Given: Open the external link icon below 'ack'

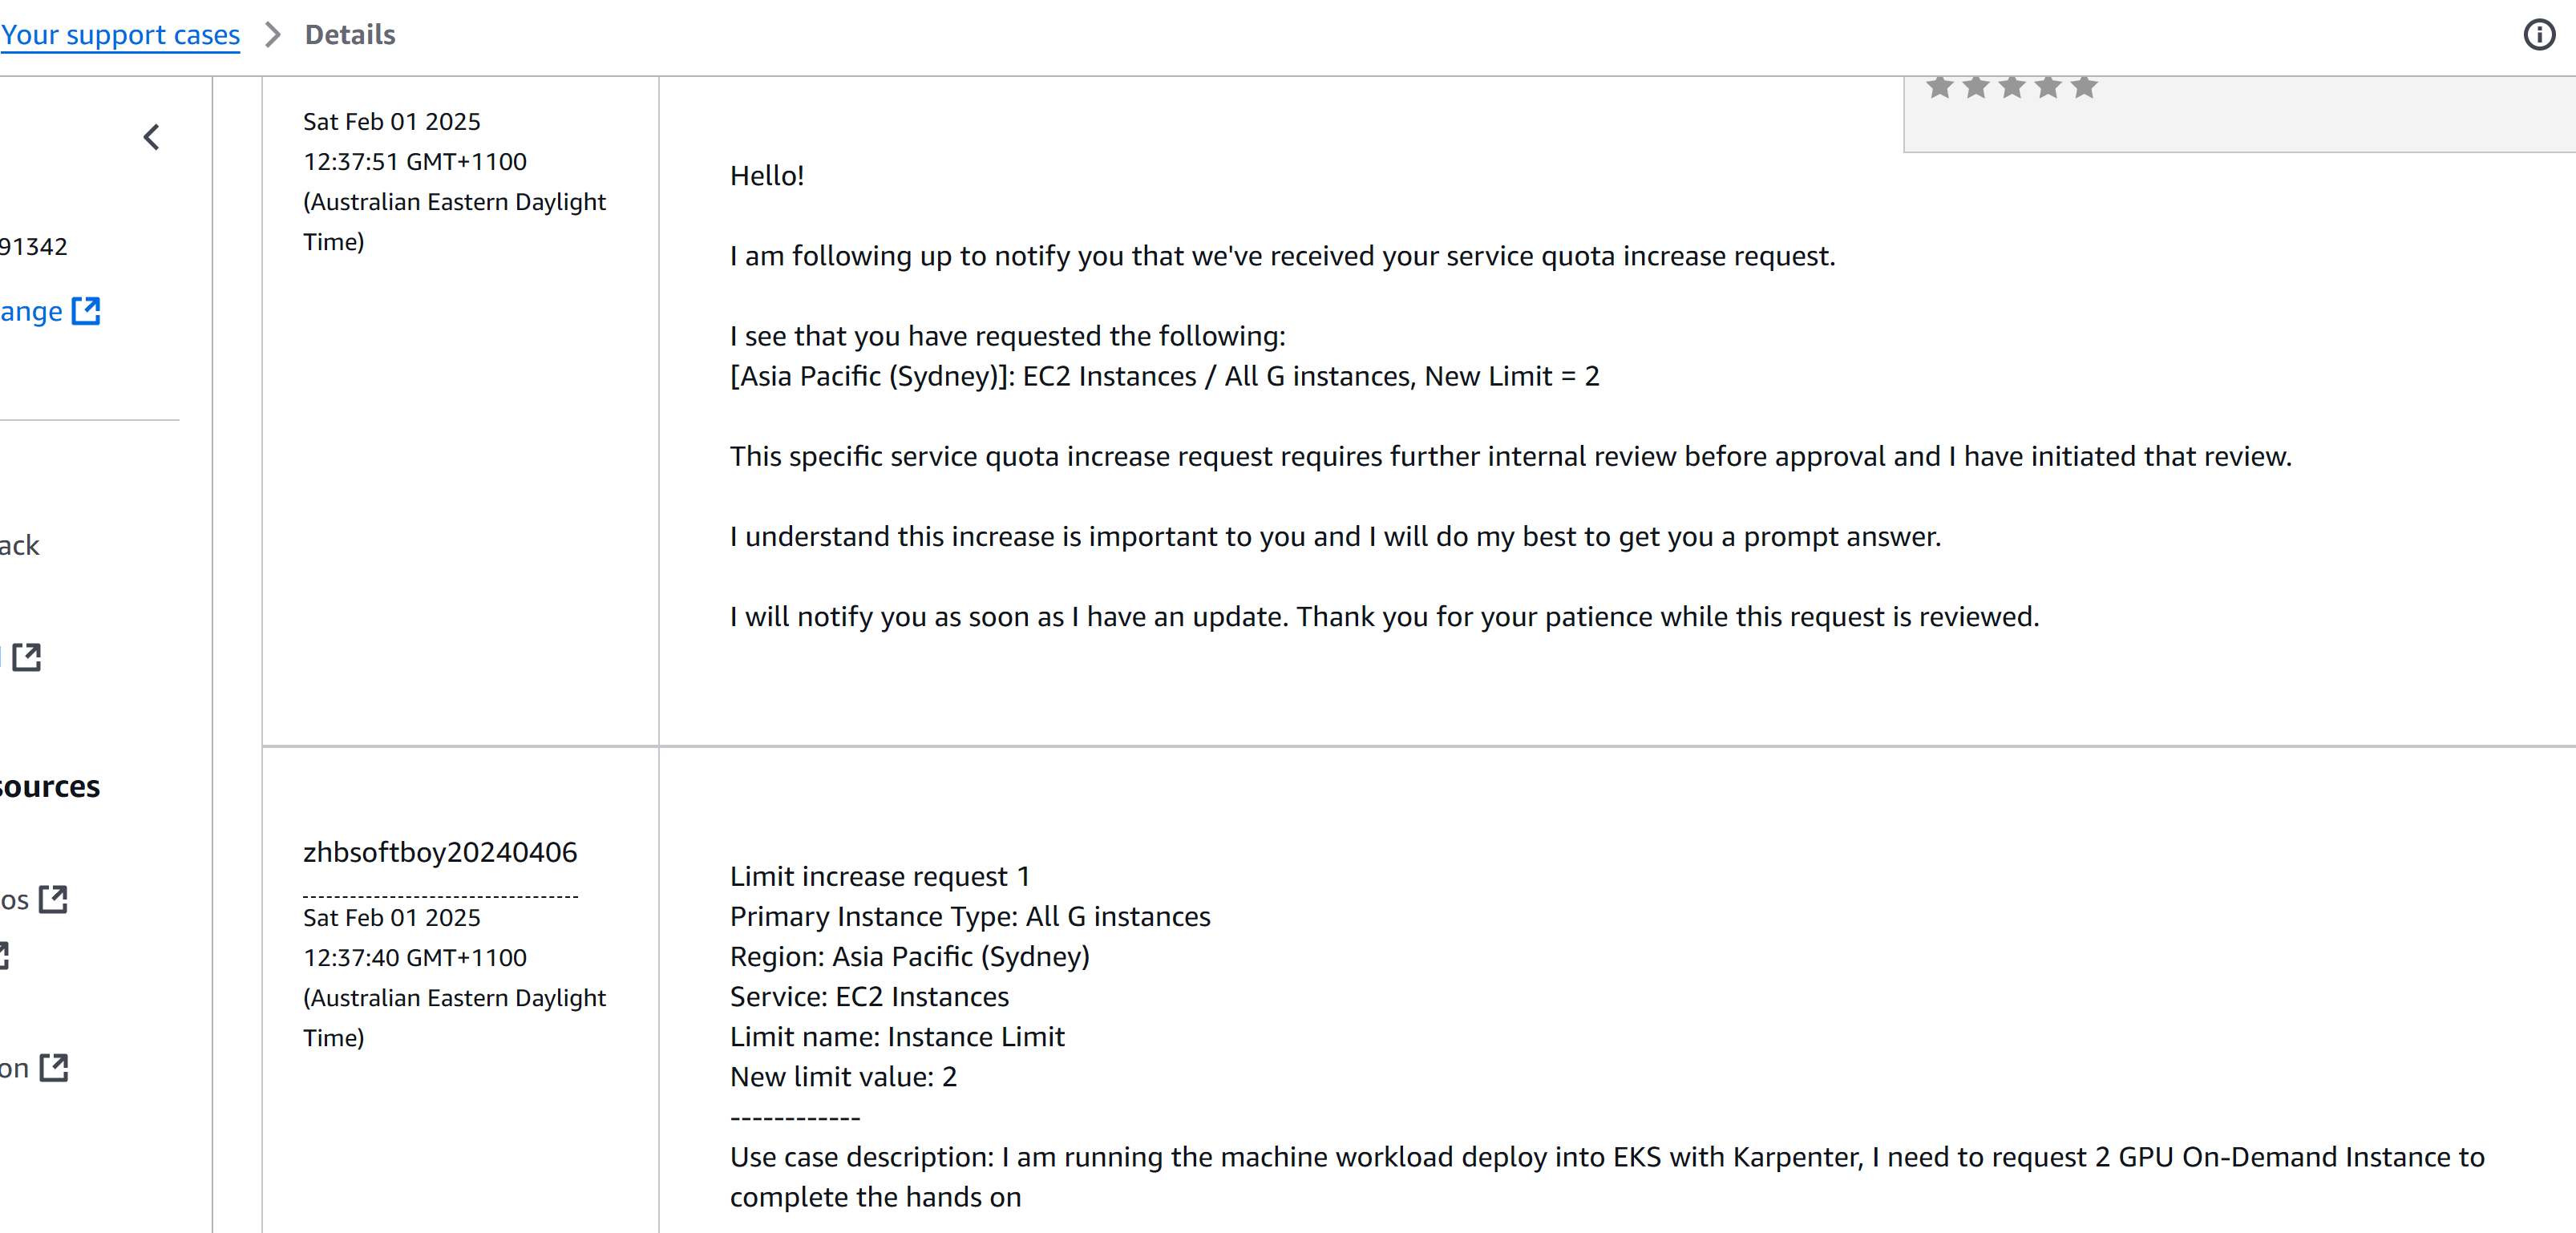Looking at the screenshot, I should coord(27,657).
